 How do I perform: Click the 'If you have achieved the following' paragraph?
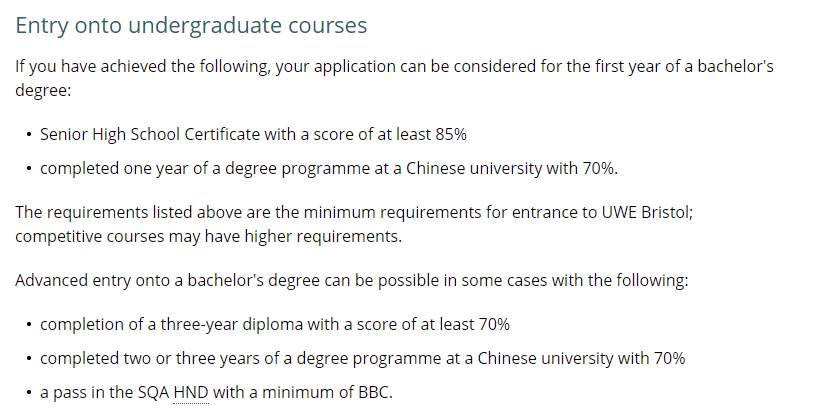[394, 78]
